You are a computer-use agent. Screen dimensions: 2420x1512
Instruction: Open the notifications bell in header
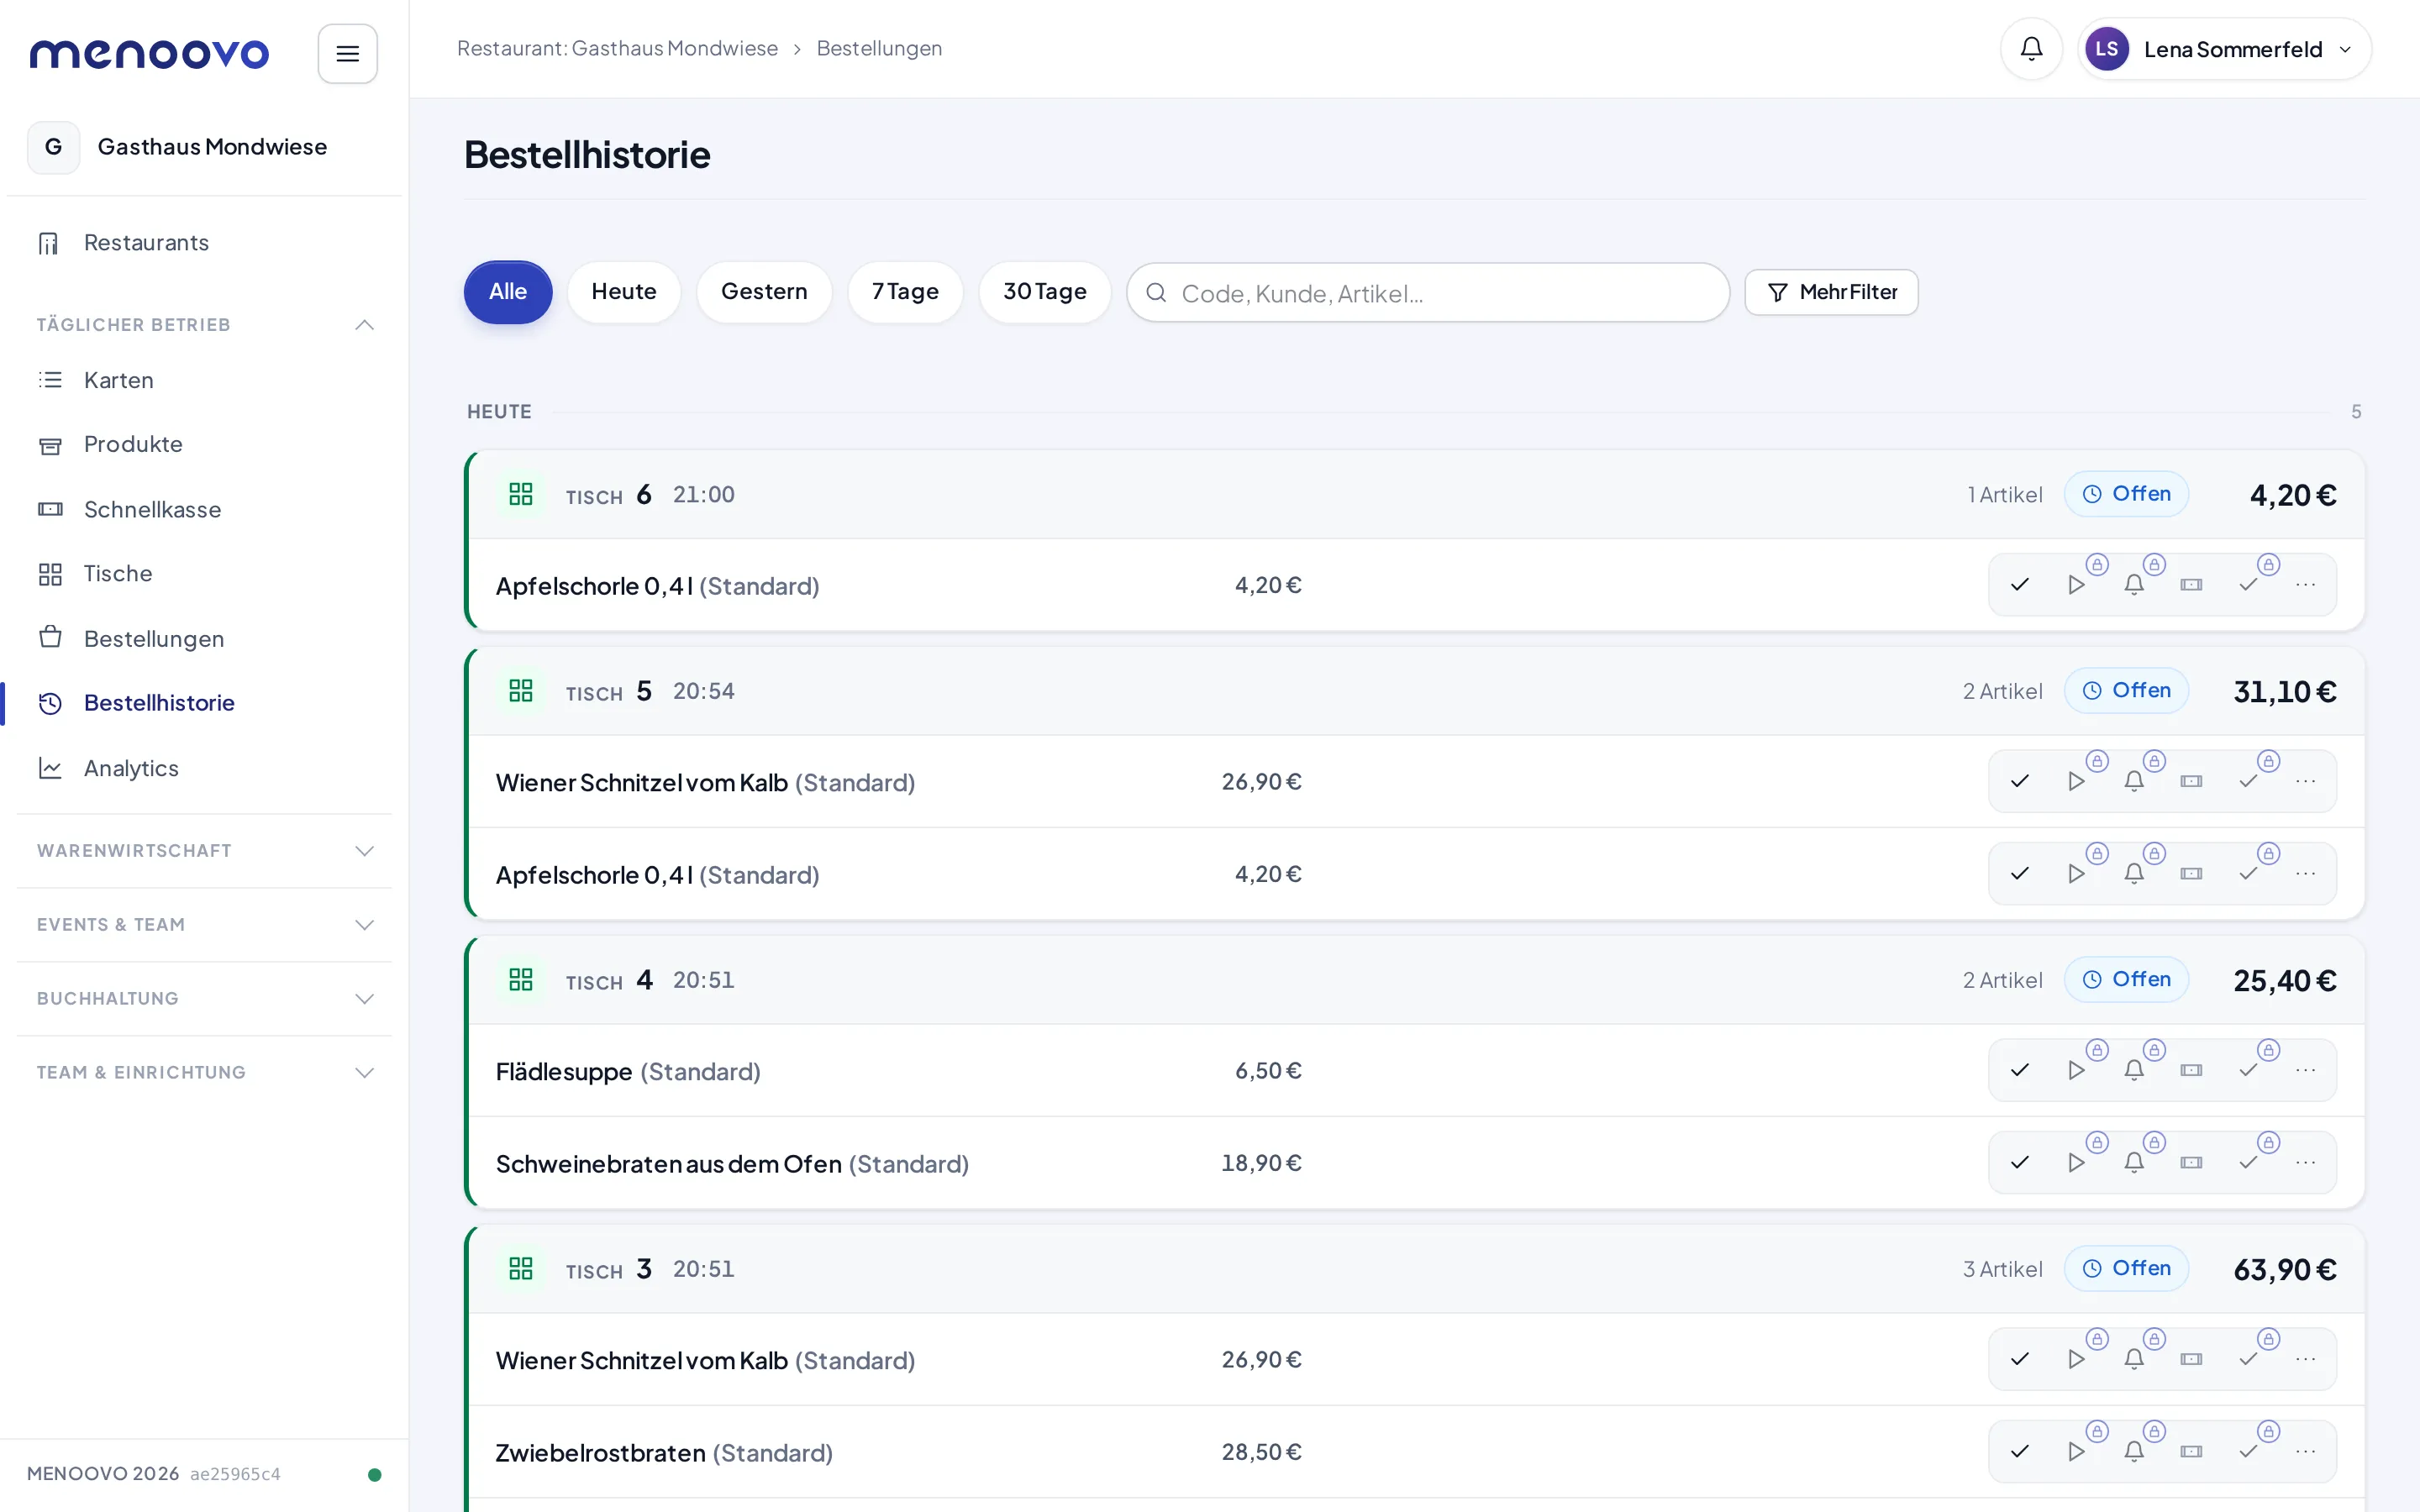(2031, 49)
